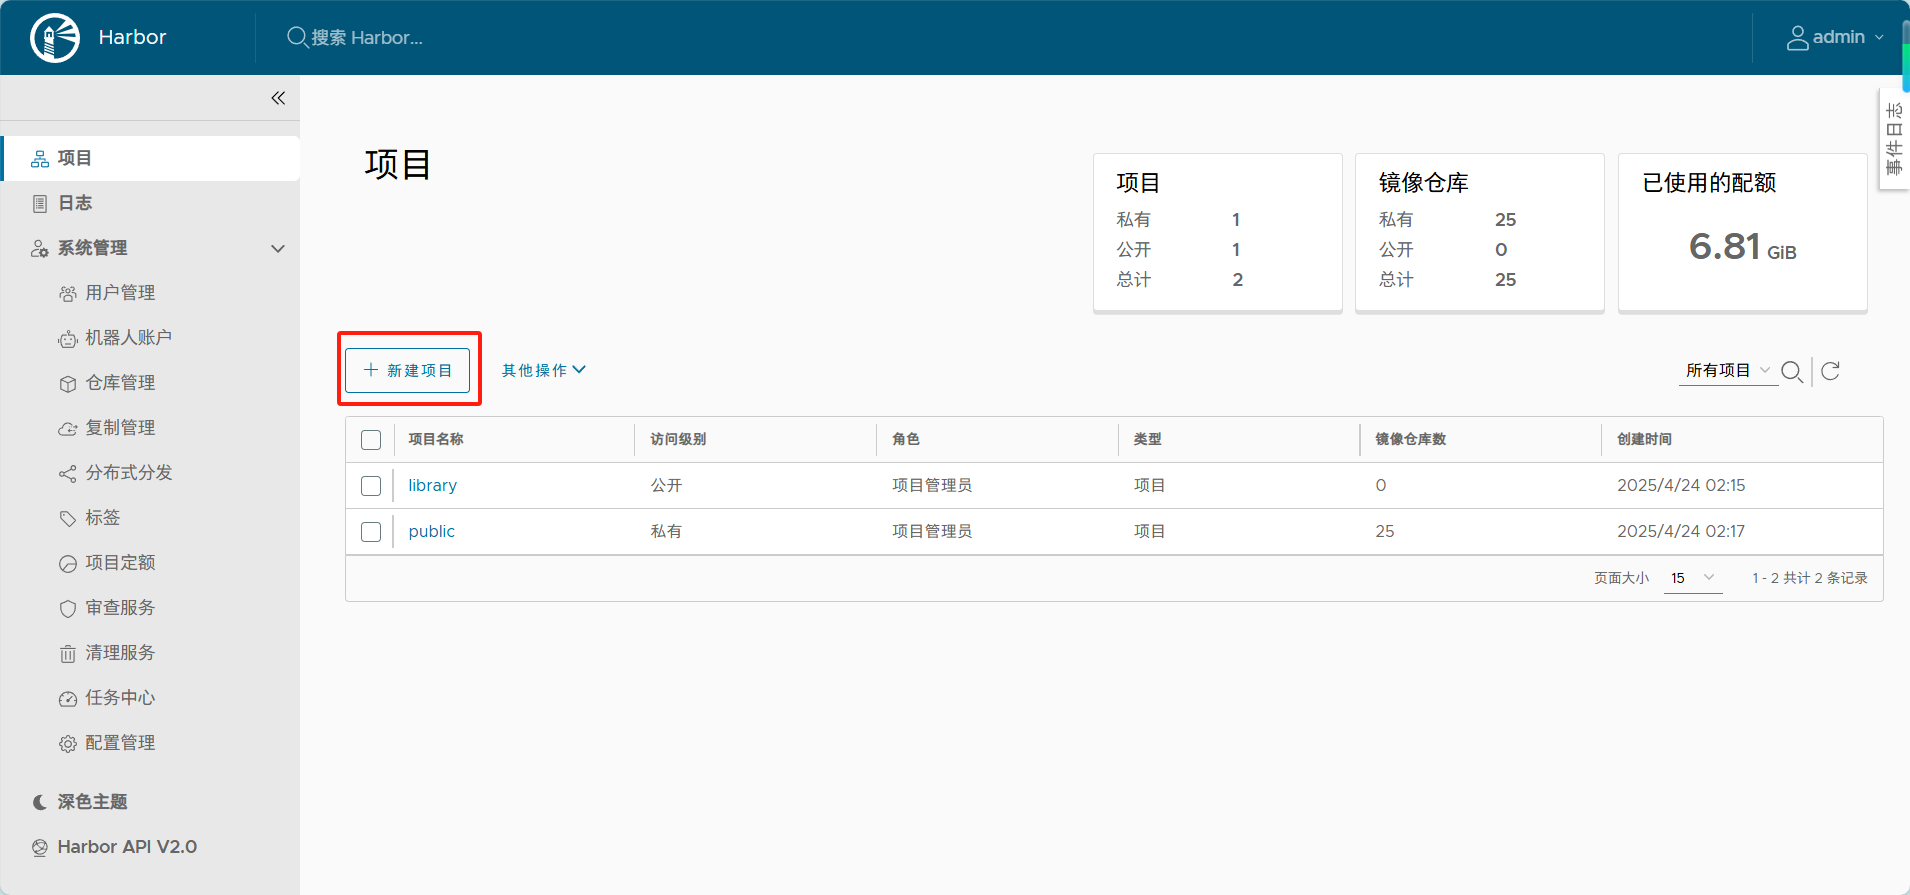Click the 配置管理 gear icon
This screenshot has width=1910, height=895.
tap(67, 743)
